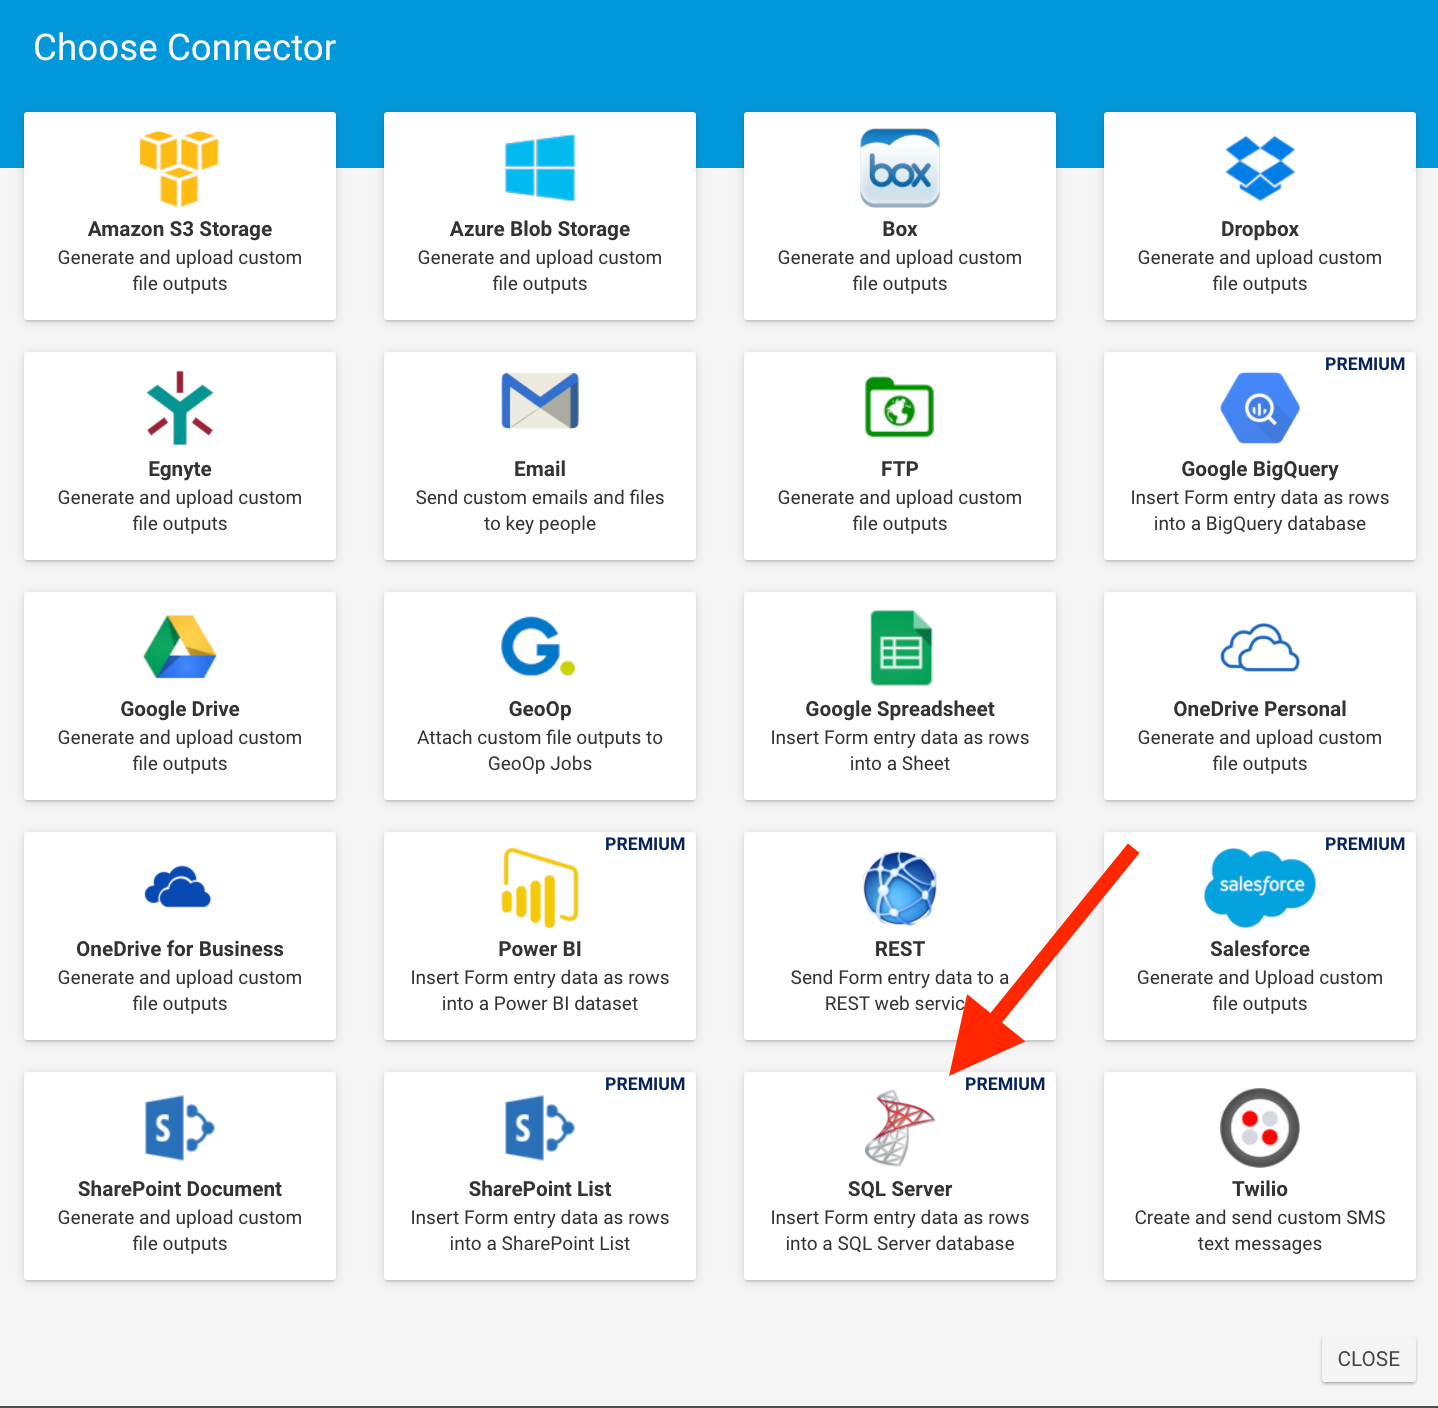The width and height of the screenshot is (1438, 1408).
Task: Click the SharePoint List title
Action: 540,1189
